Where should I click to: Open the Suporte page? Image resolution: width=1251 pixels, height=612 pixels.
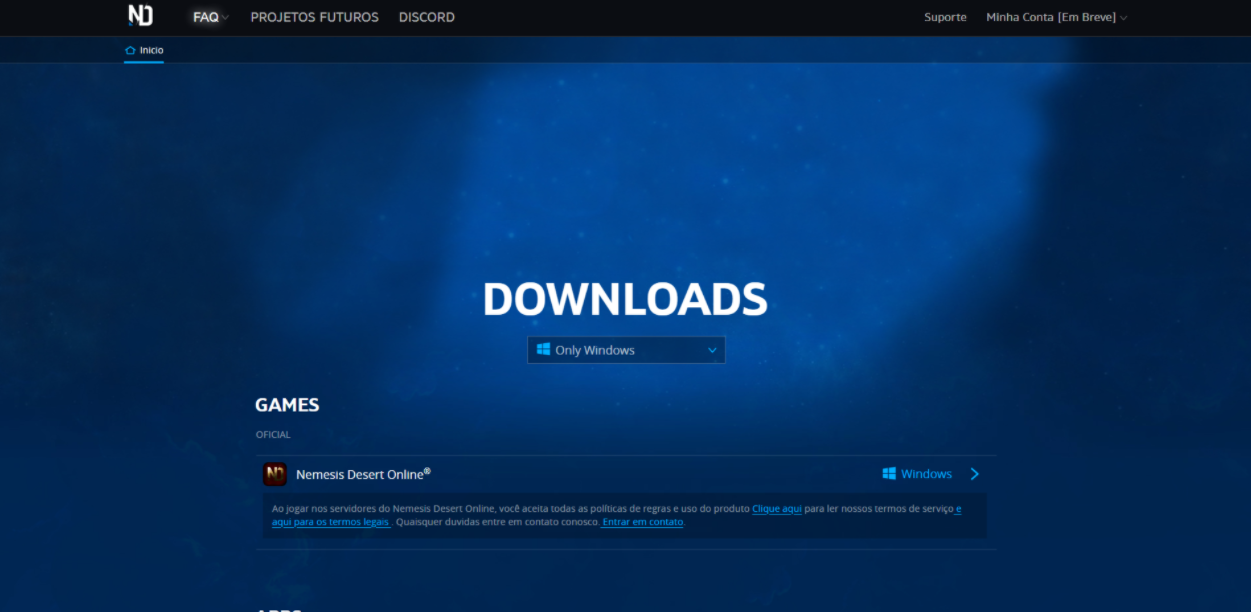tap(945, 17)
